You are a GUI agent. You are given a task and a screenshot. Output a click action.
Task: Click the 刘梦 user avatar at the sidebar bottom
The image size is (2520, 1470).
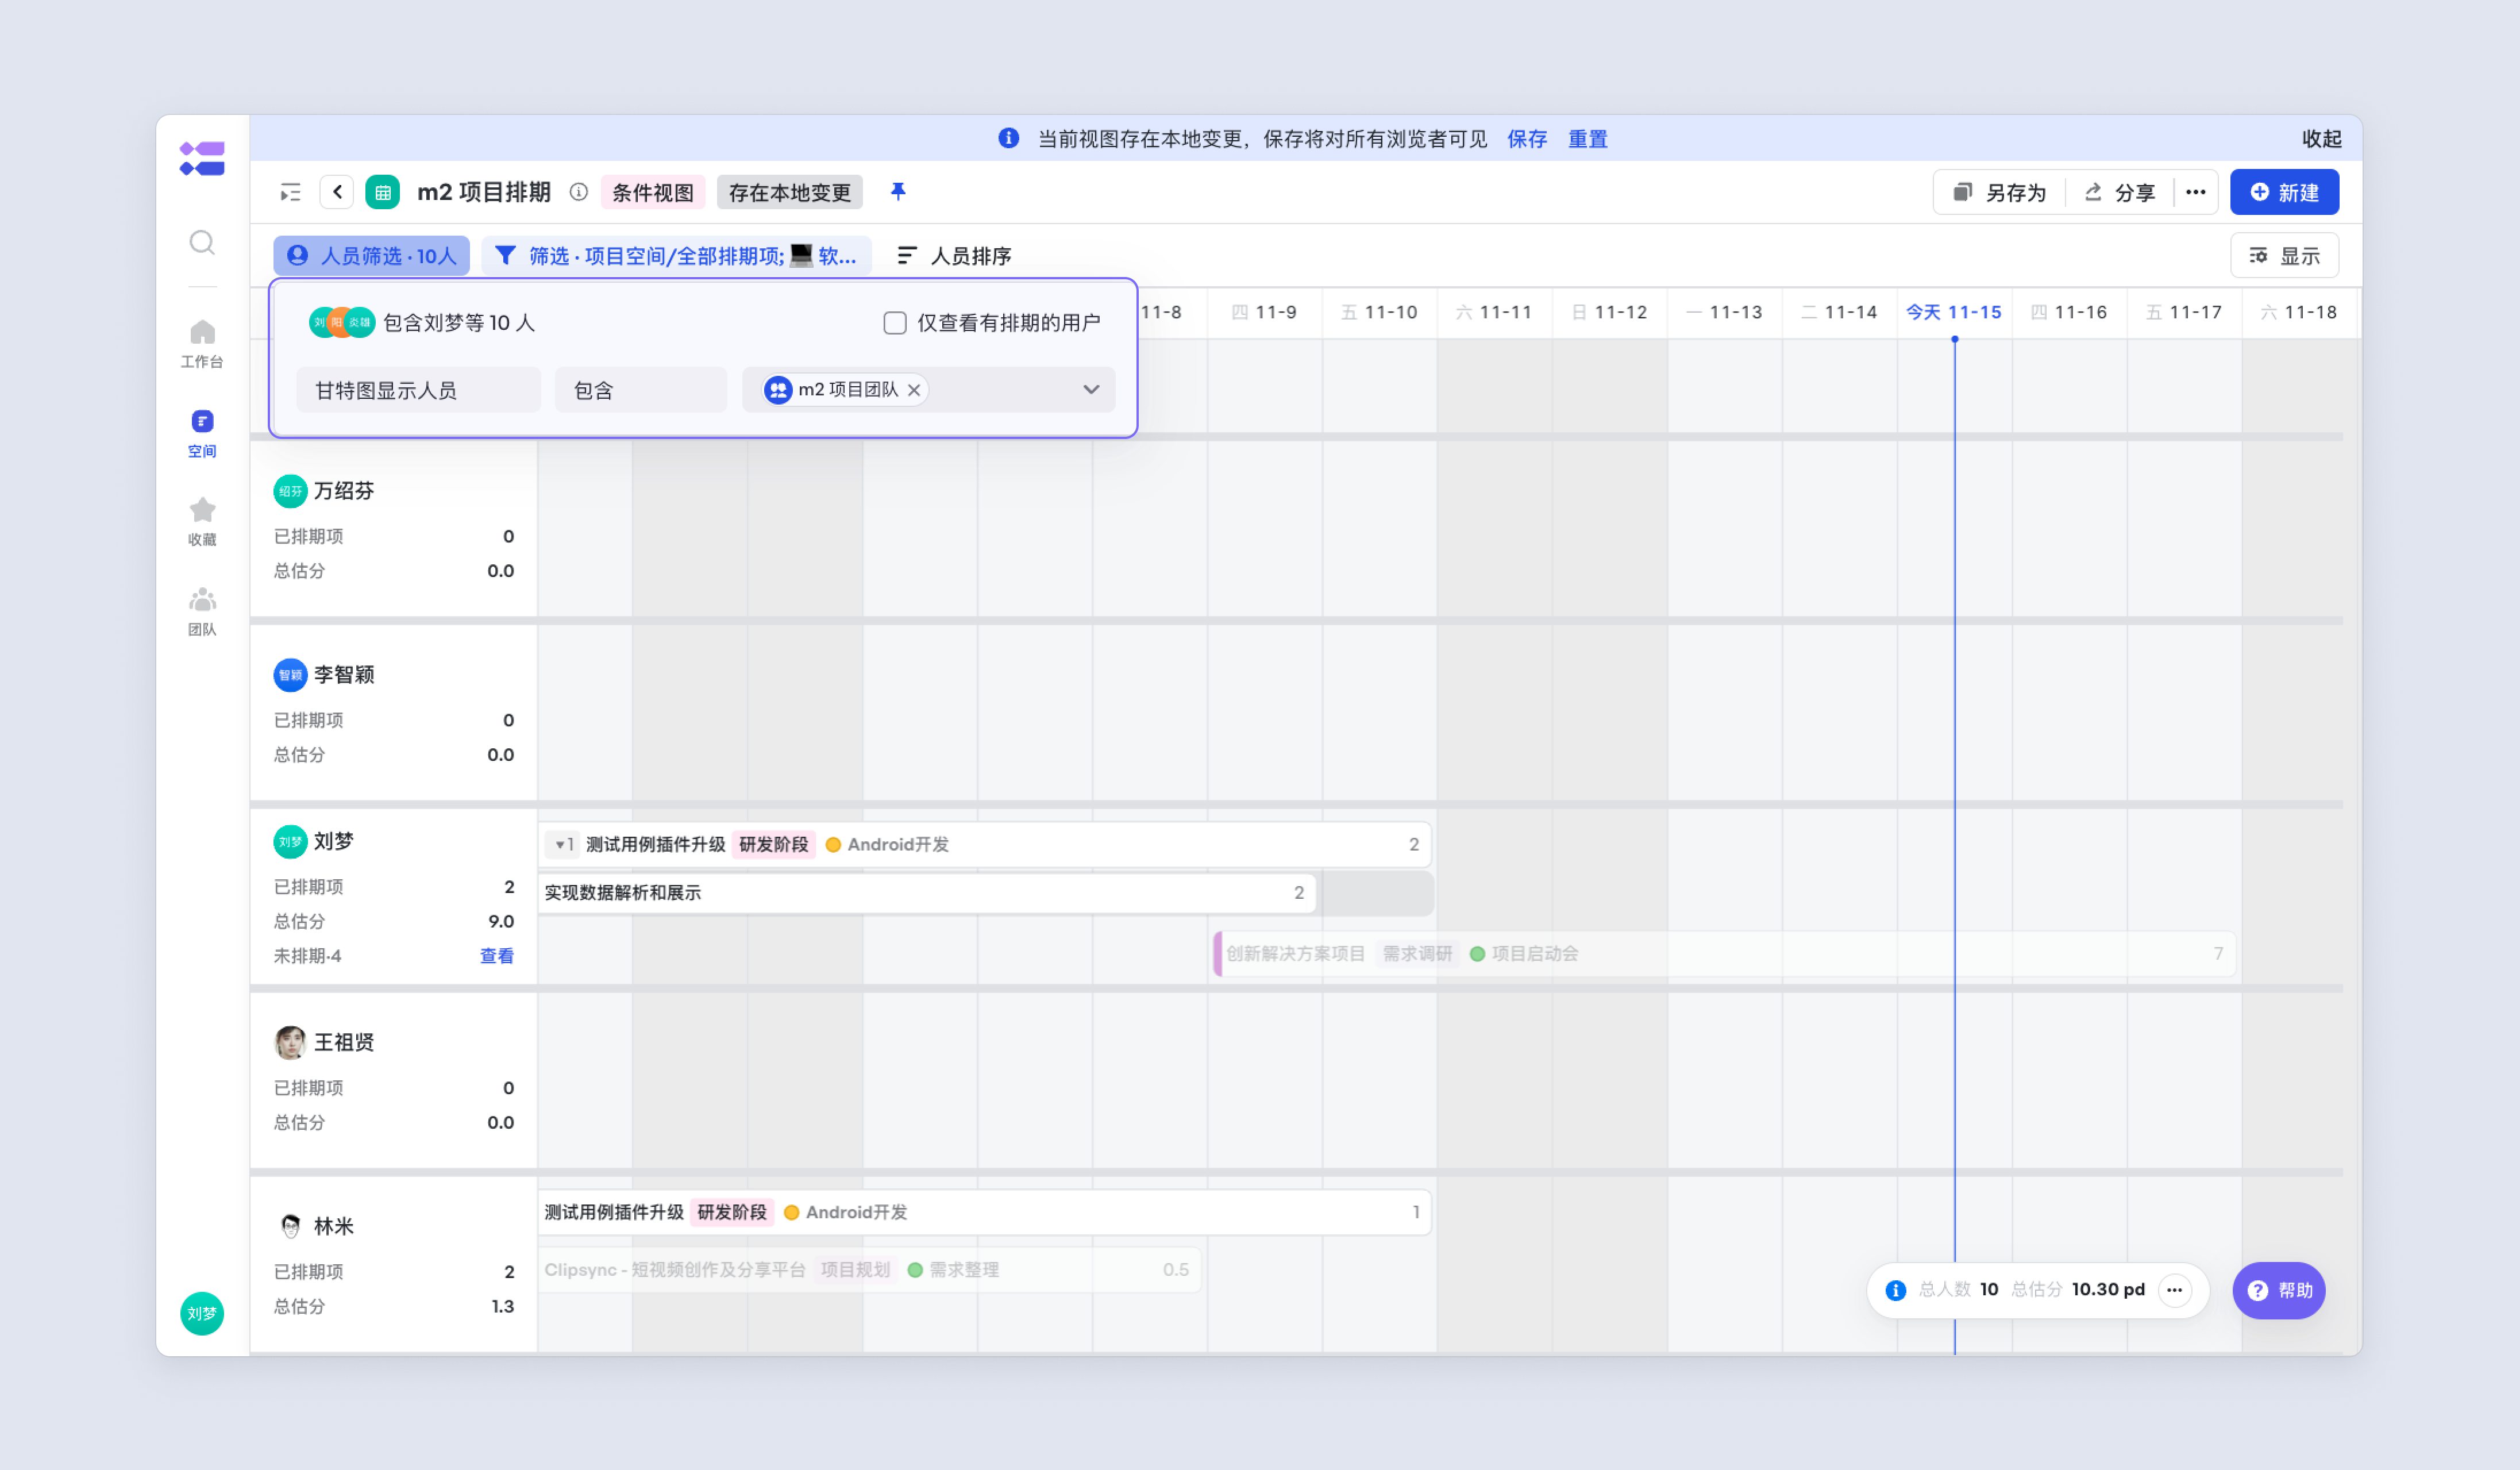coord(202,1313)
